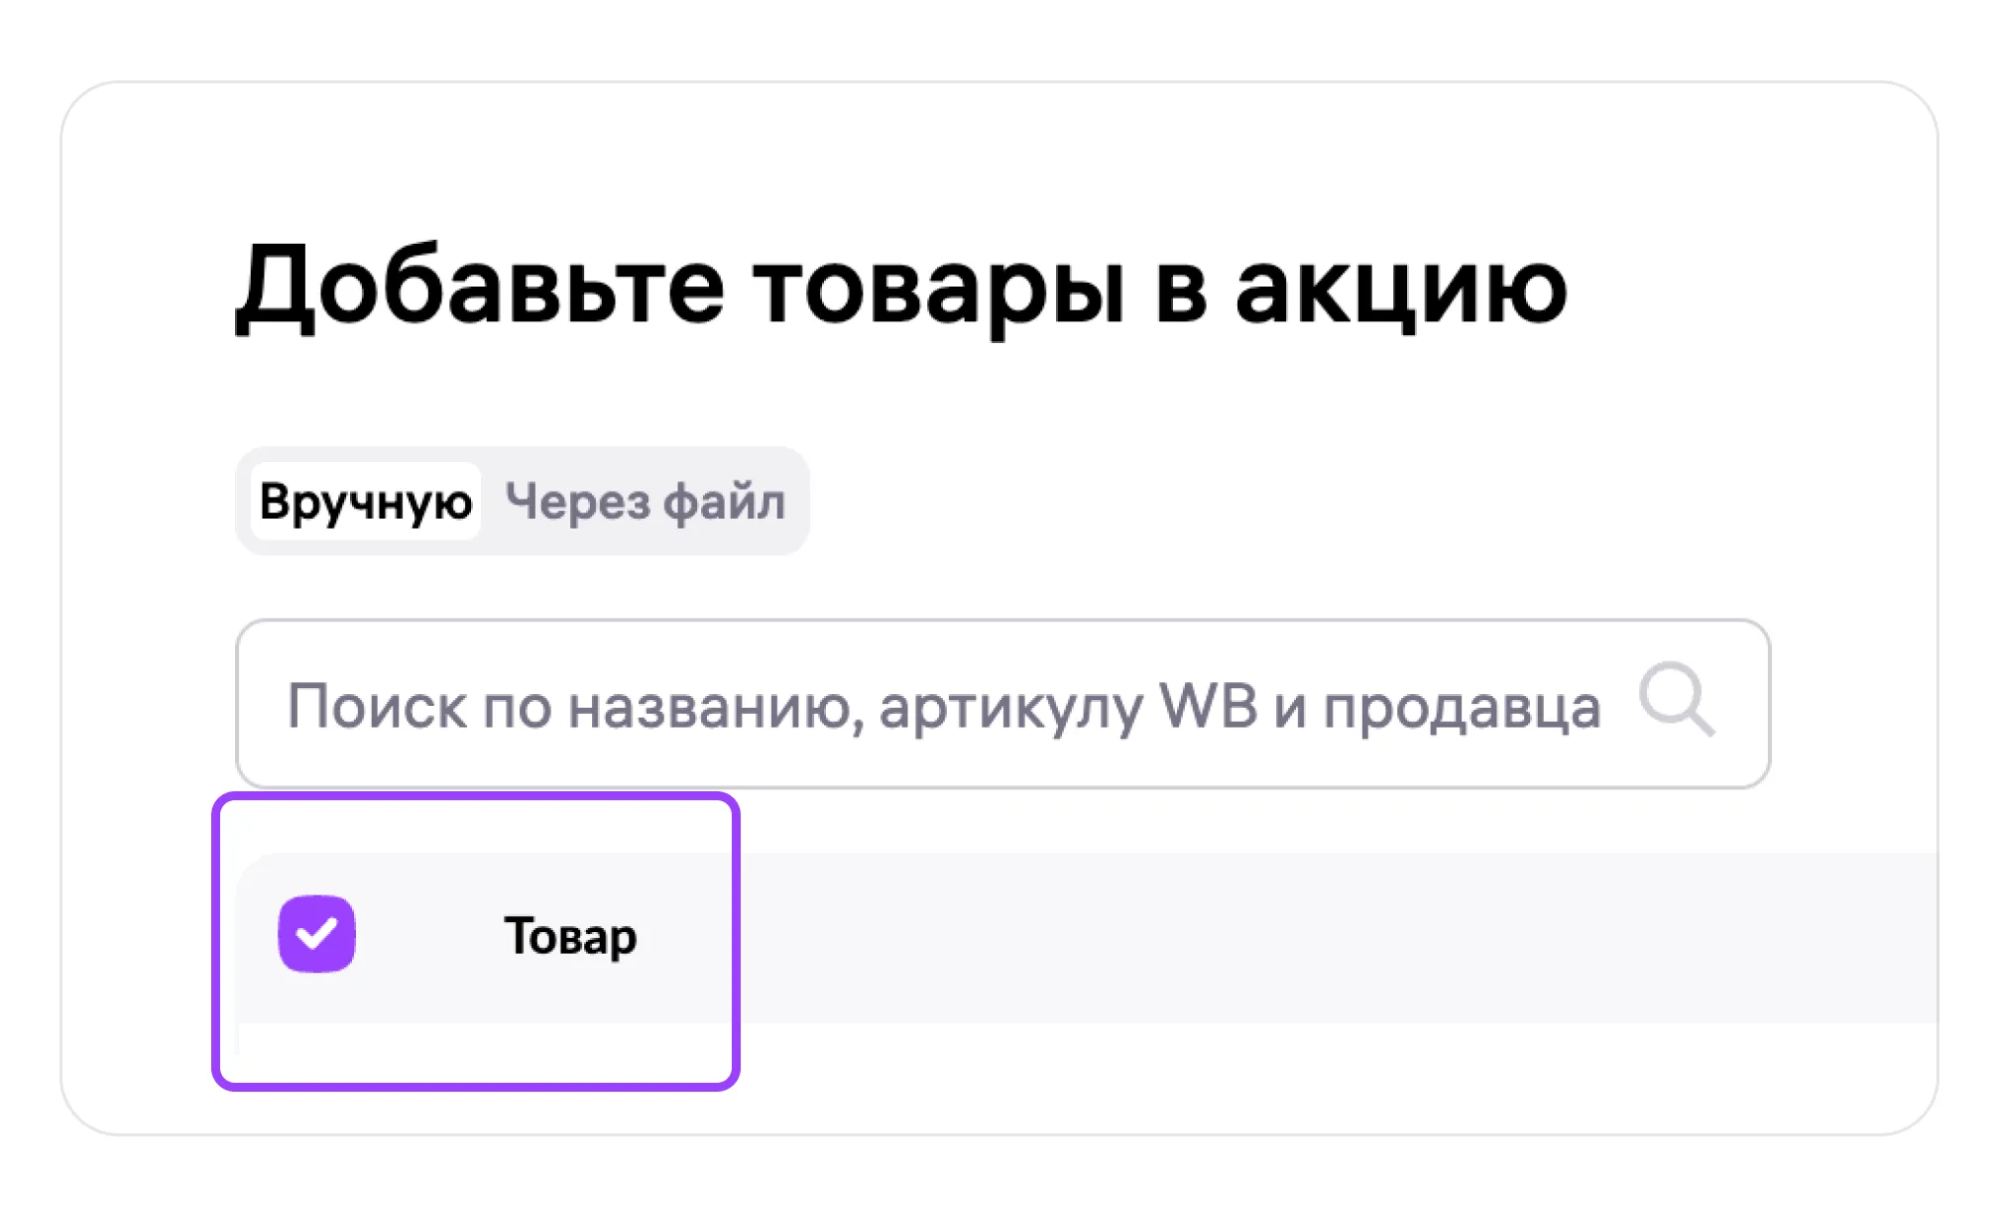Activate the Вручную segmented option
Viewport: 1999px width, 1217px height.
[365, 501]
